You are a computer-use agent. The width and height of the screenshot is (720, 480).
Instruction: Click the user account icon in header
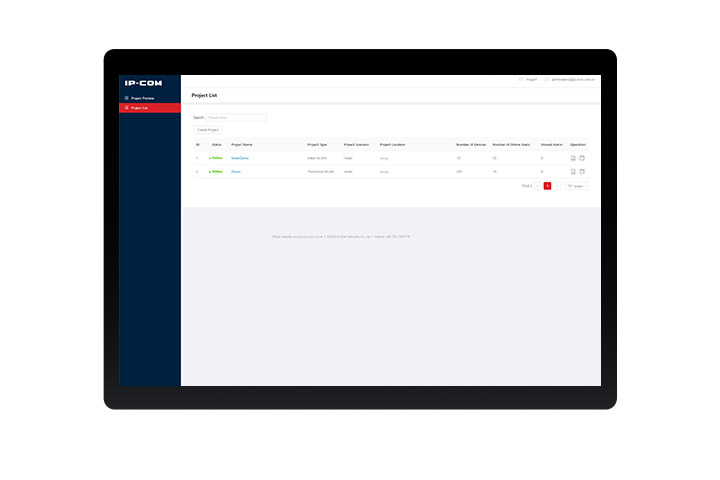coord(547,80)
